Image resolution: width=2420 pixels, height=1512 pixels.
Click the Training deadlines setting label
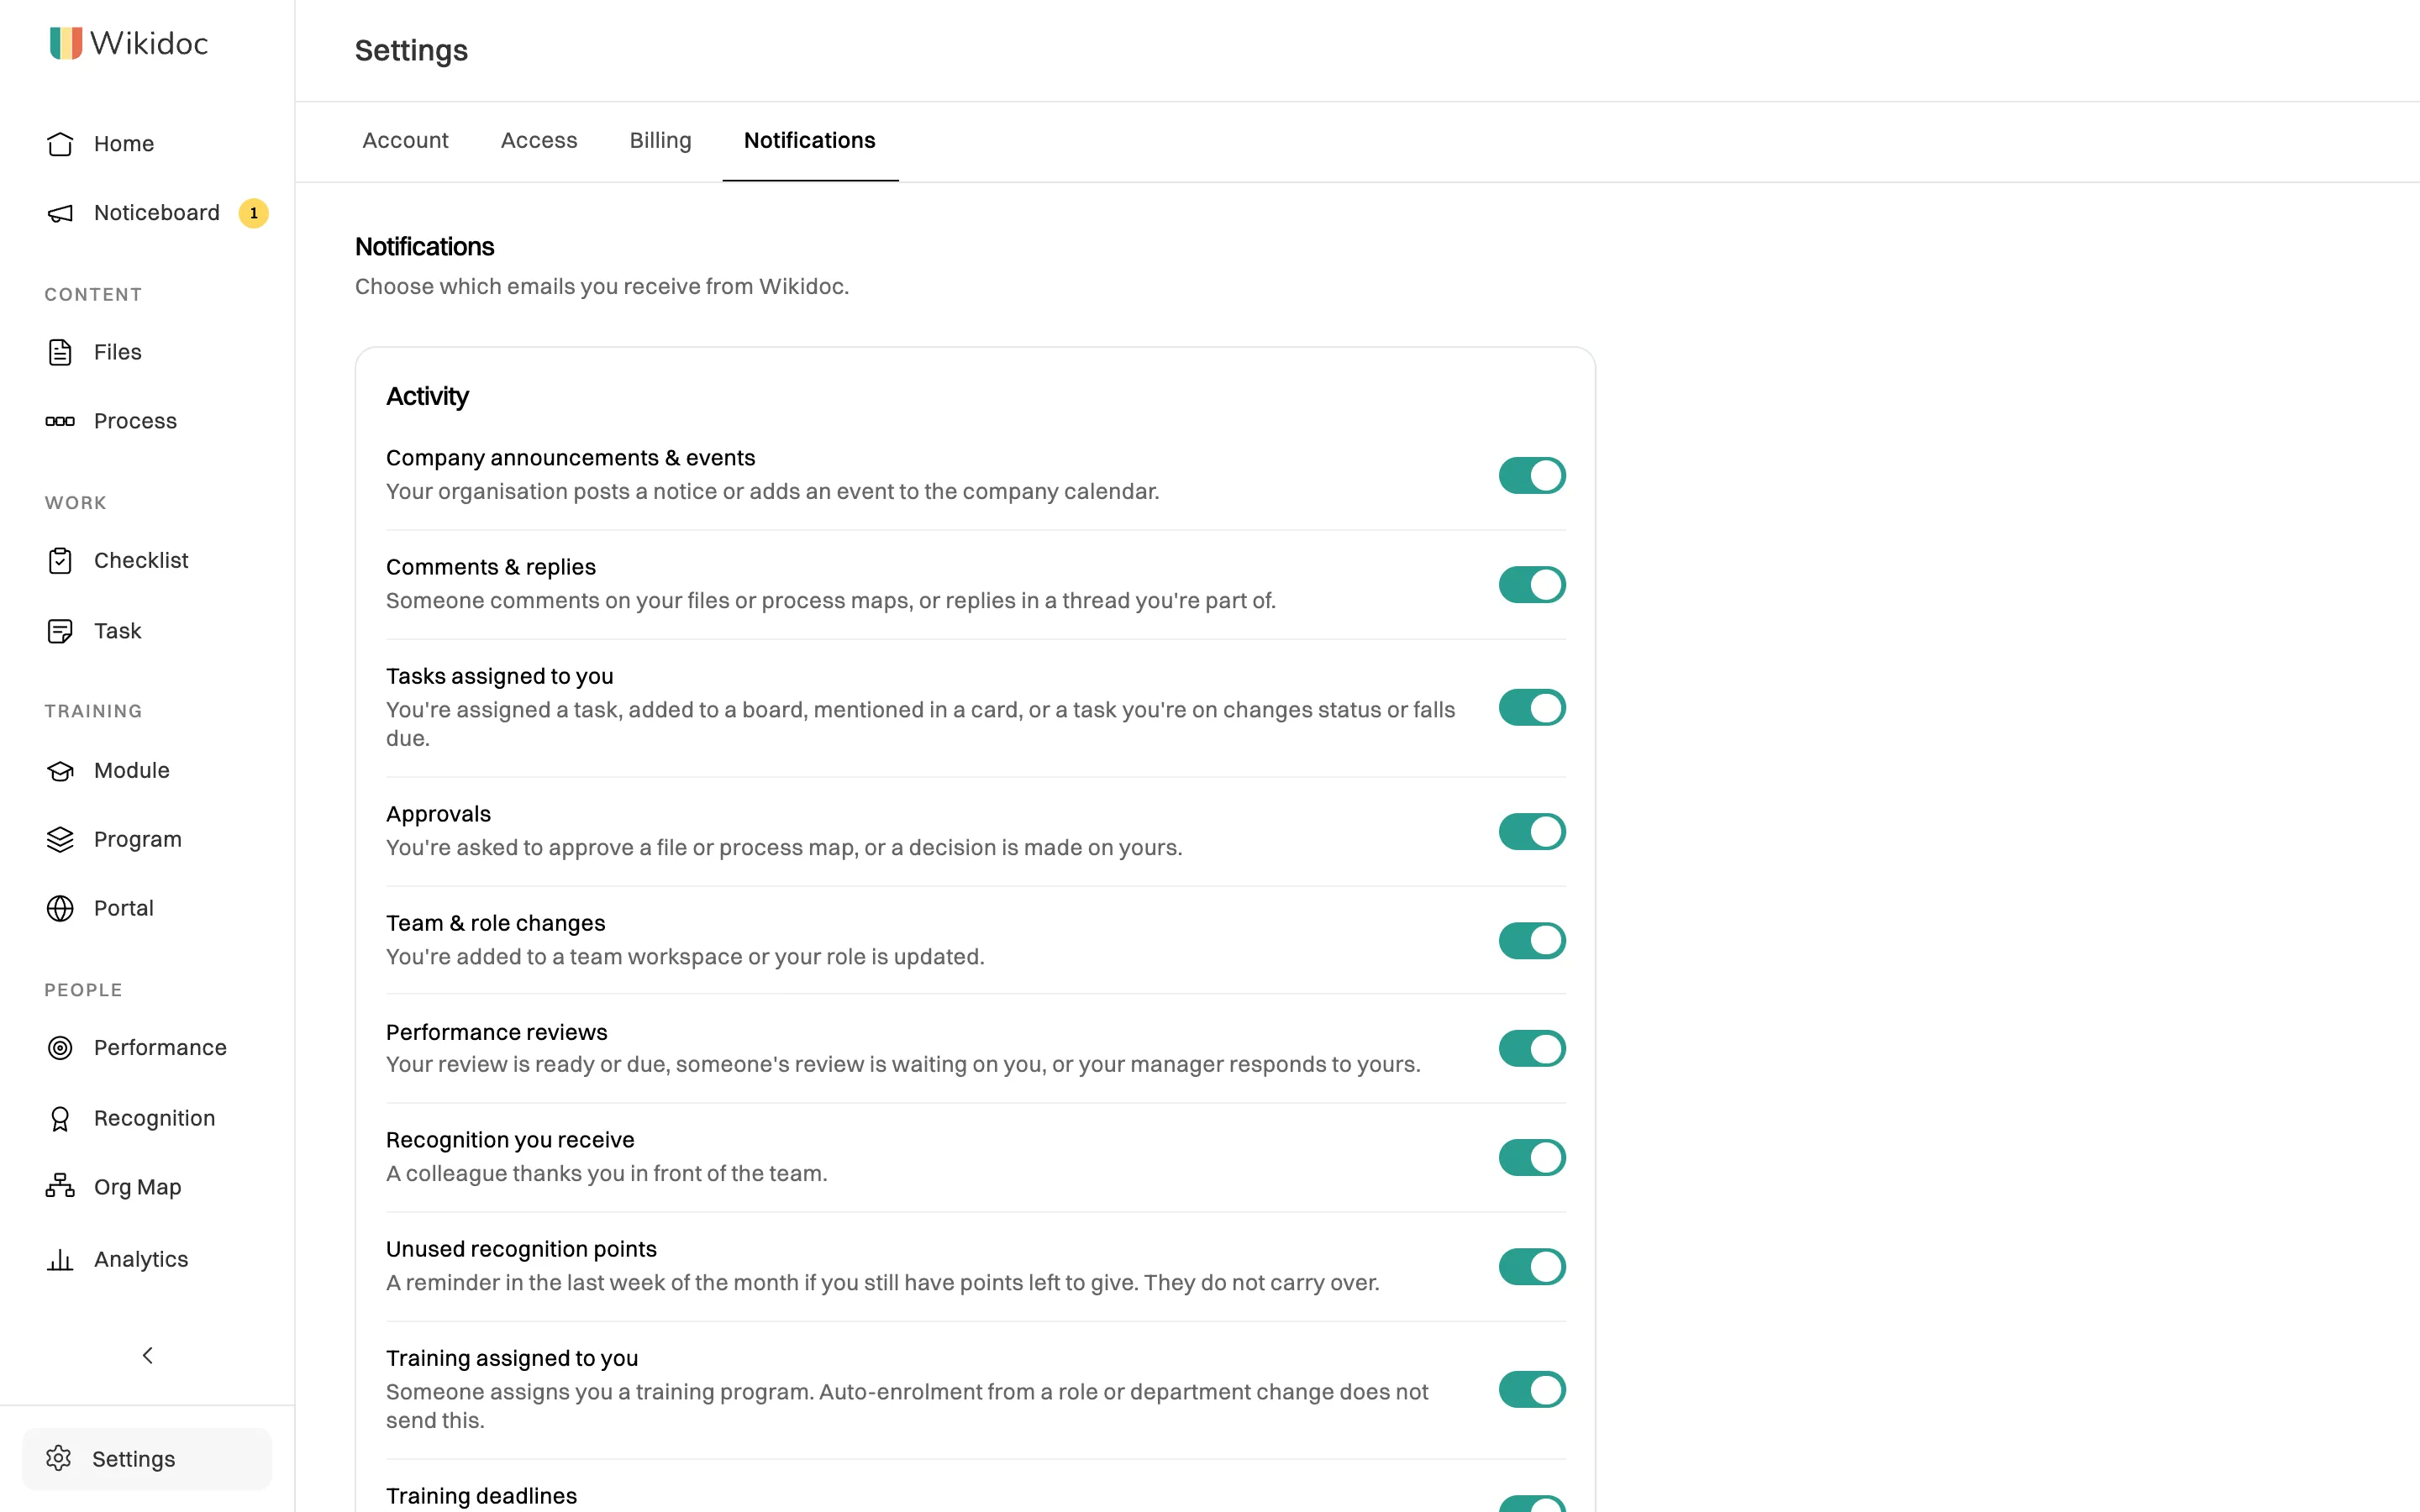(x=481, y=1495)
